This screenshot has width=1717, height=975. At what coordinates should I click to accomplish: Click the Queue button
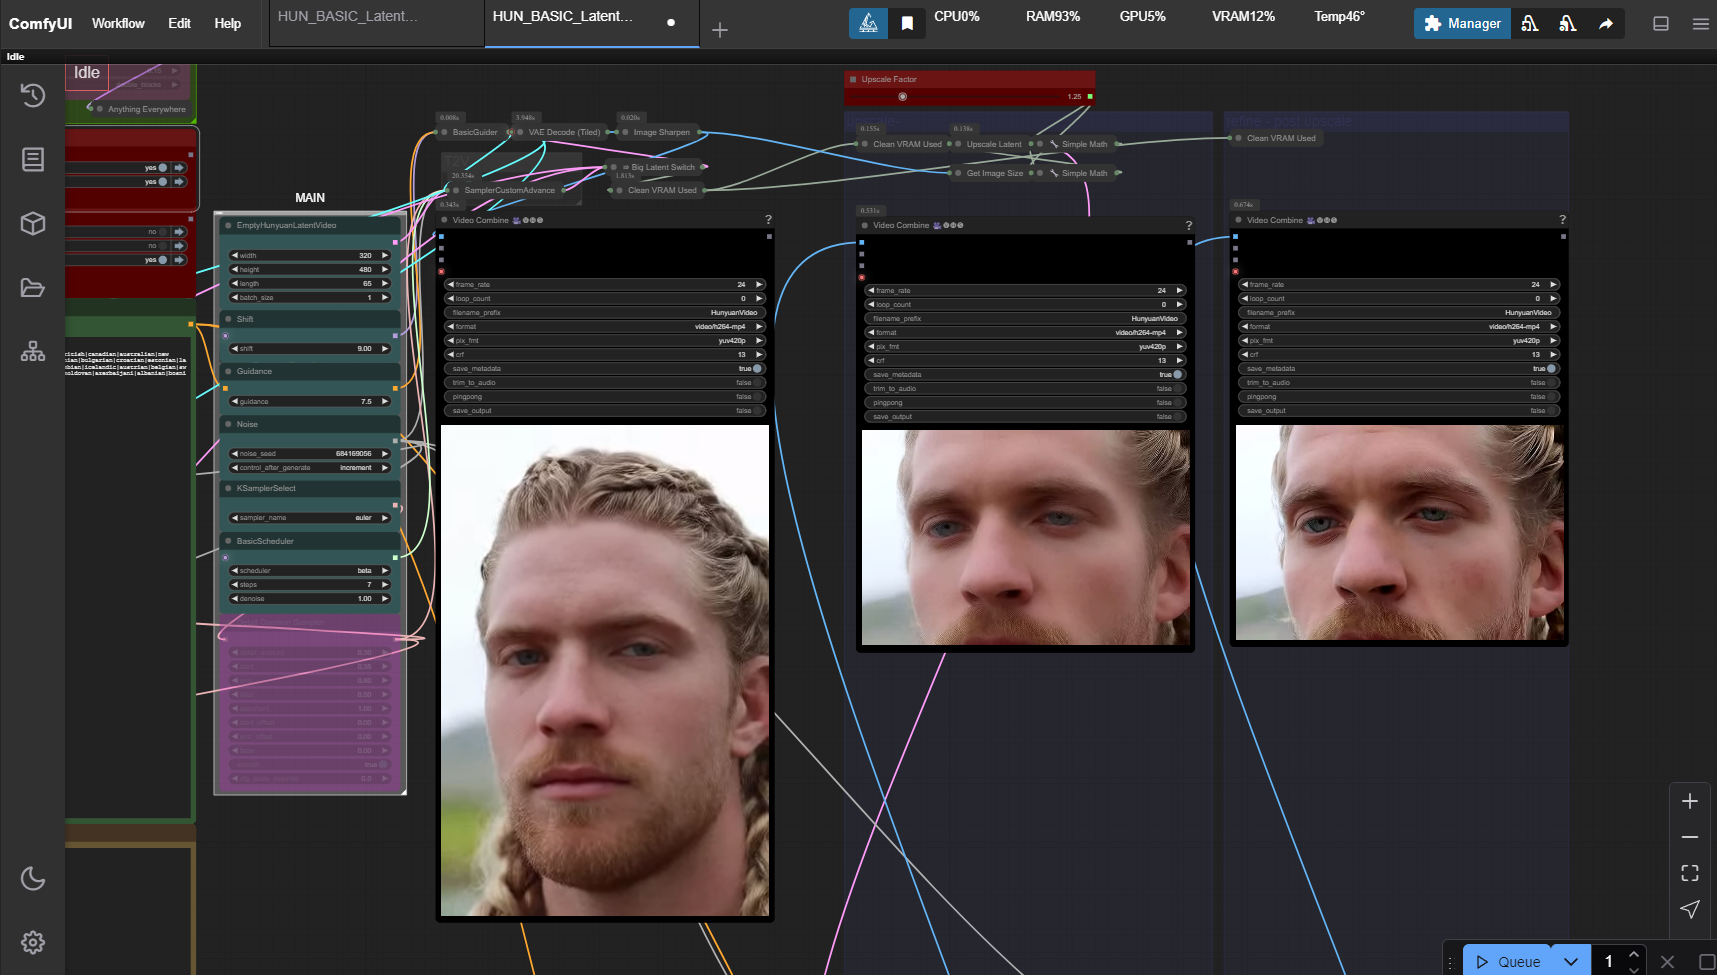click(x=1508, y=961)
